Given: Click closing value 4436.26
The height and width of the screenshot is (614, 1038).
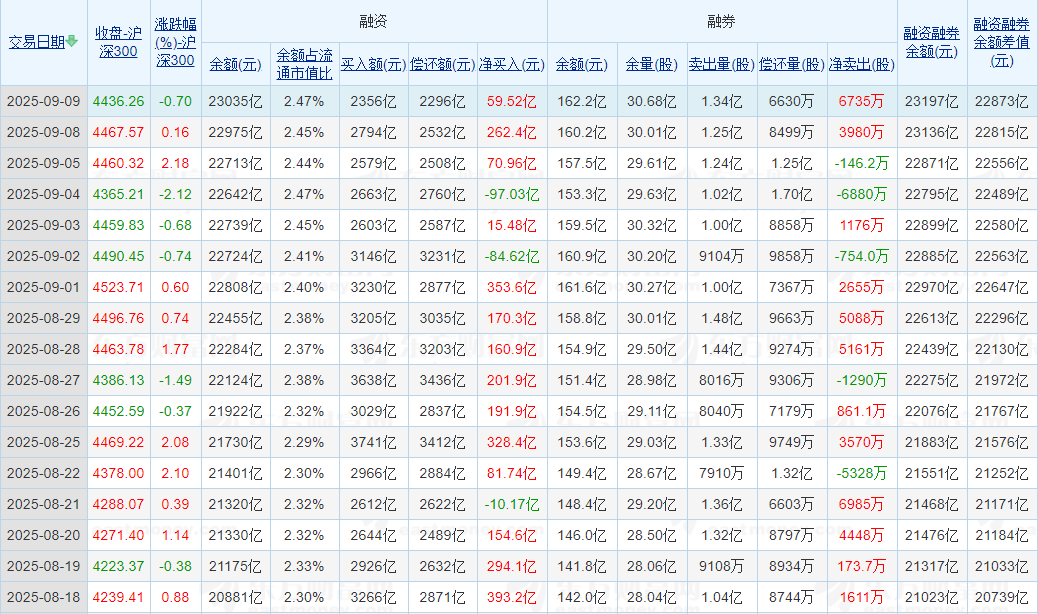Looking at the screenshot, I should click(118, 101).
